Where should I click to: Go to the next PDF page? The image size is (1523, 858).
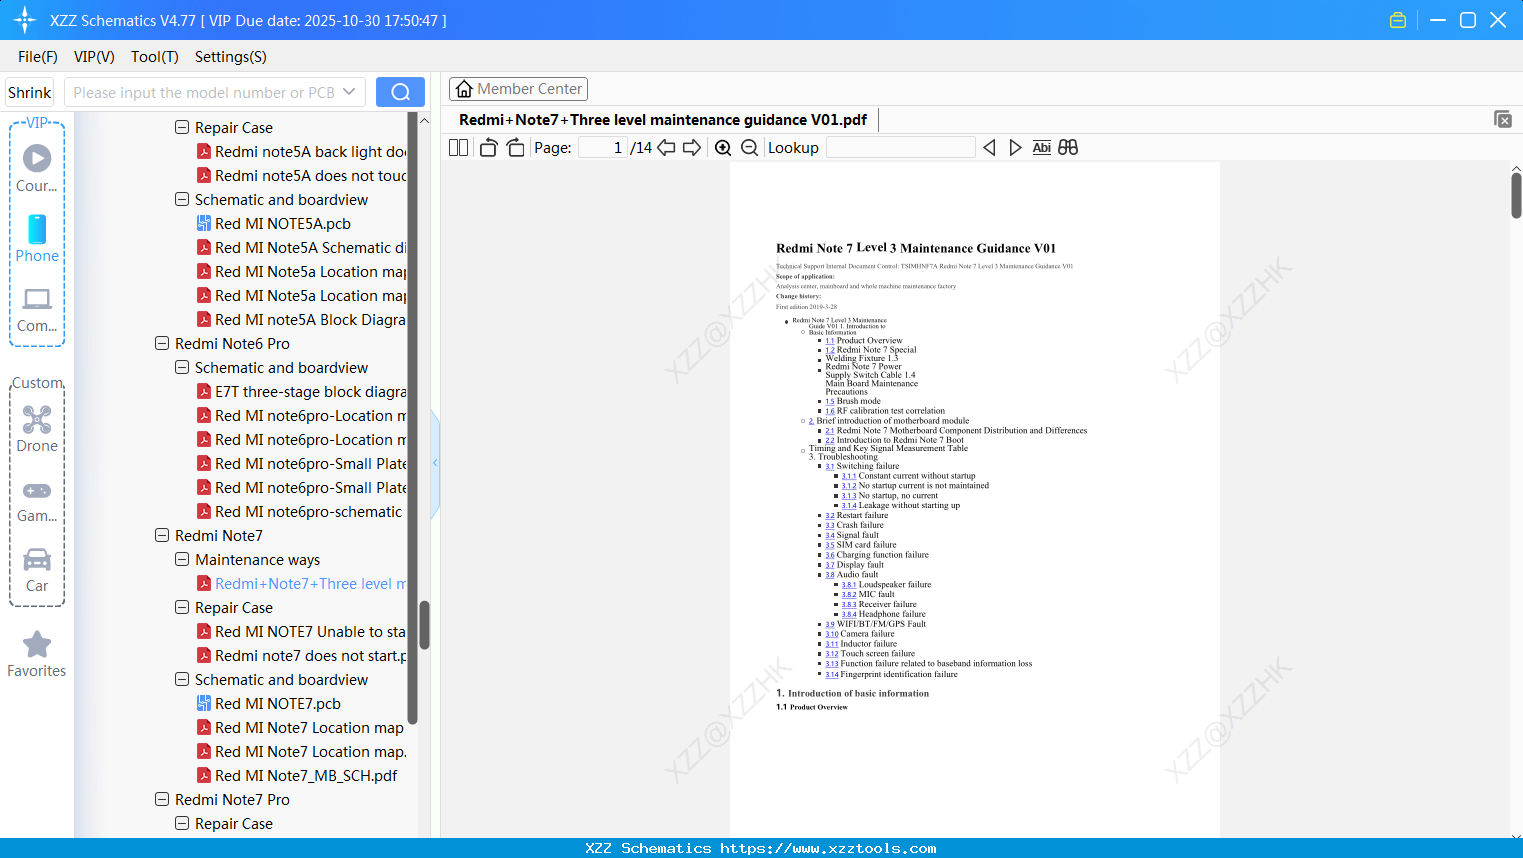click(692, 148)
